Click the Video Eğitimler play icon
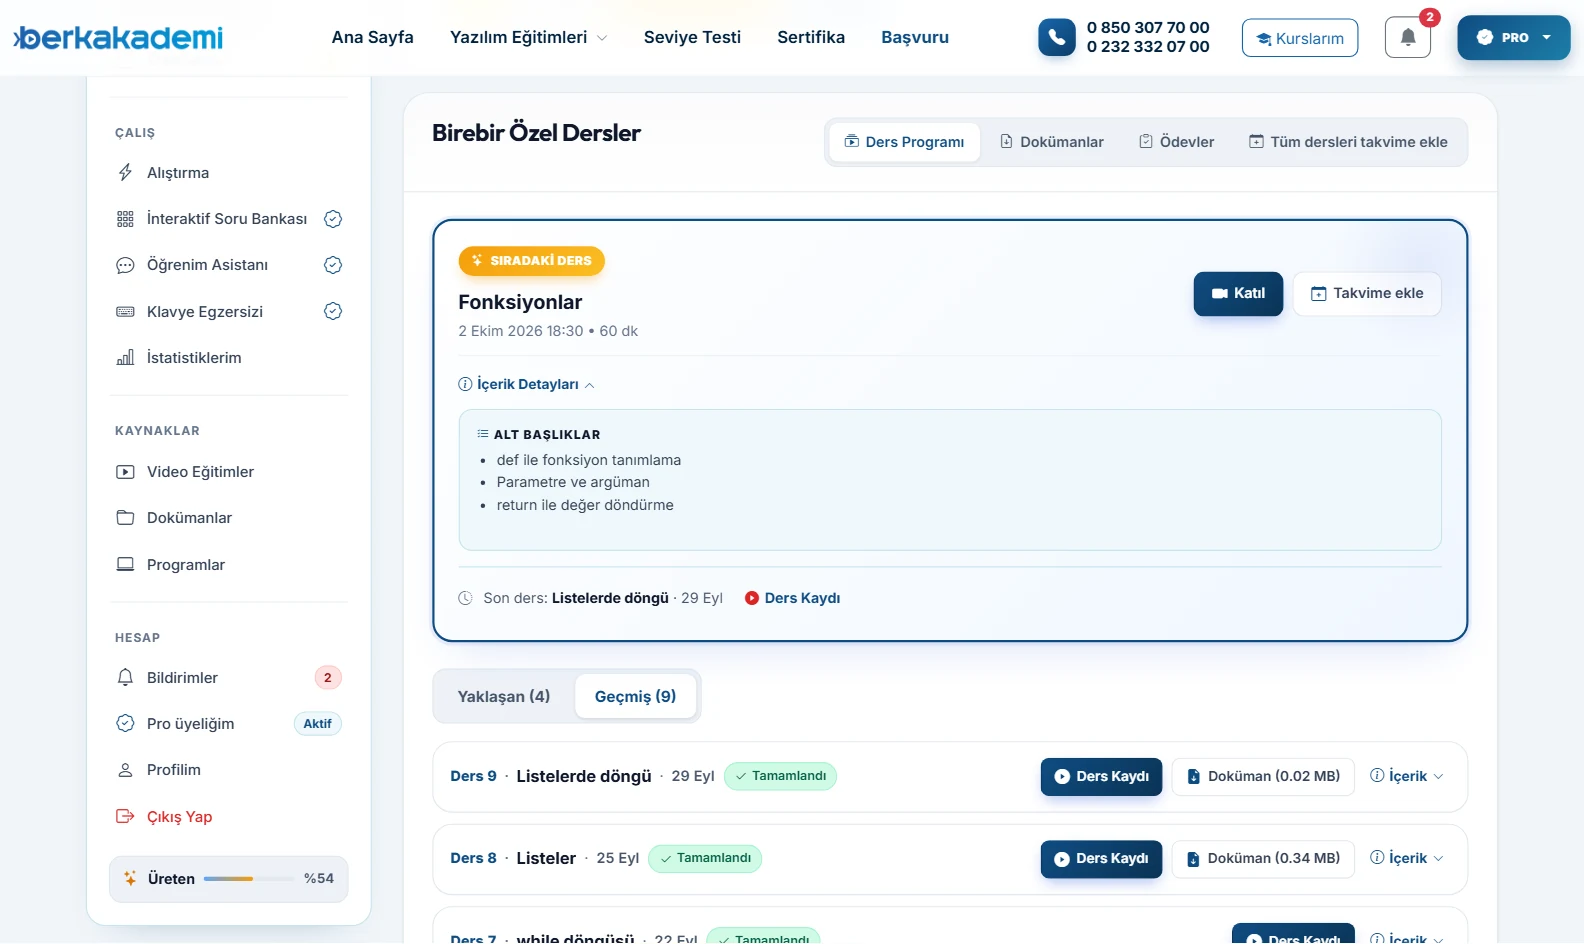1584x944 pixels. pyautogui.click(x=125, y=472)
